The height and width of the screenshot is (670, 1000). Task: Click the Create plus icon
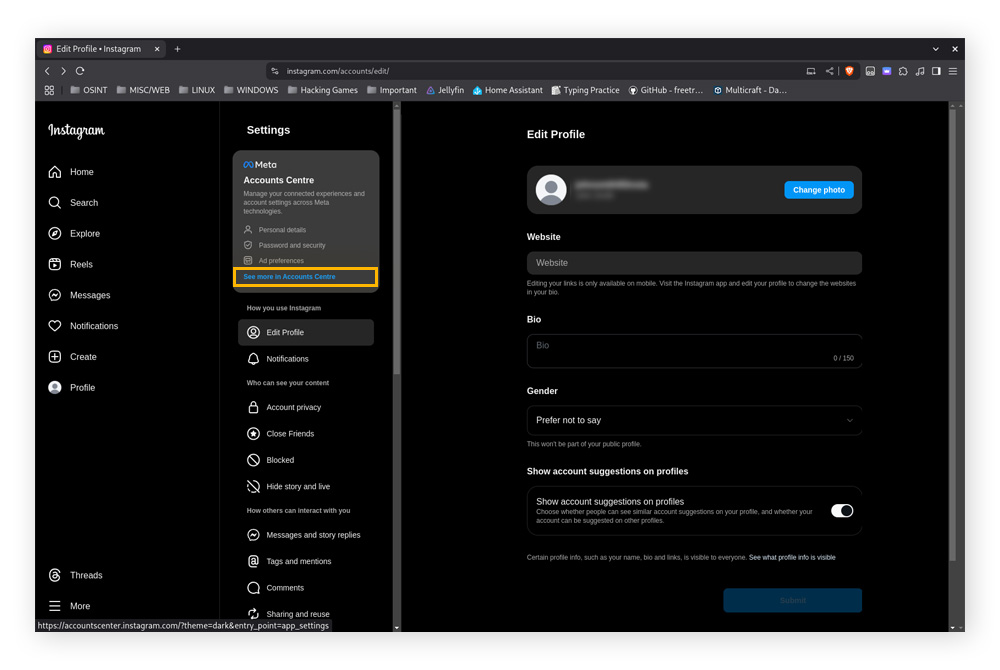click(55, 356)
